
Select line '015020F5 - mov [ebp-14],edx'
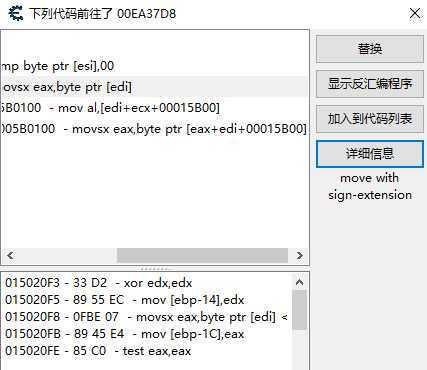tap(125, 300)
